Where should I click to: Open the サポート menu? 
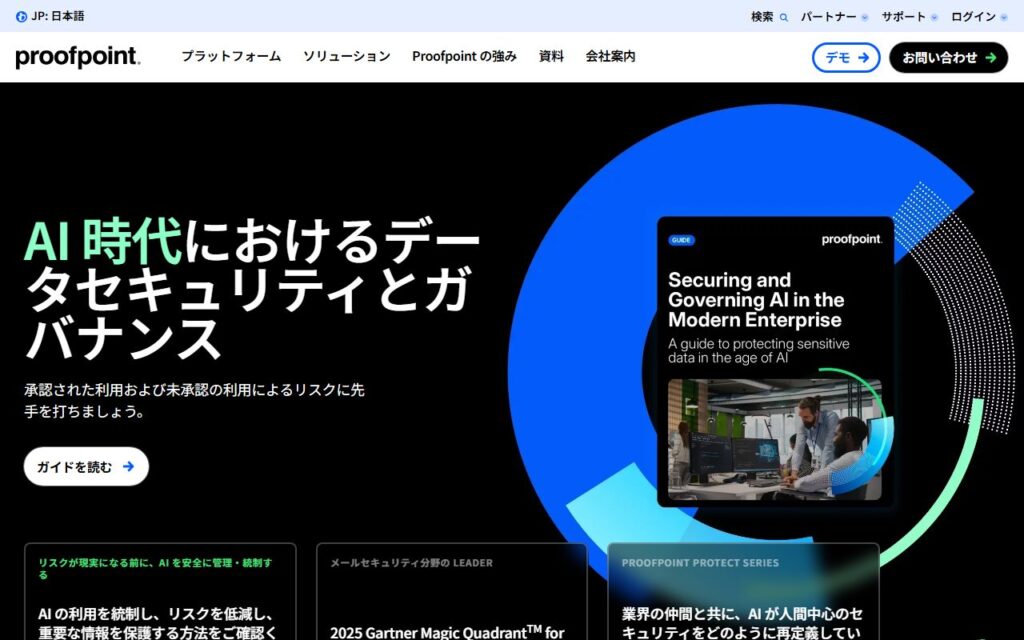click(x=909, y=17)
